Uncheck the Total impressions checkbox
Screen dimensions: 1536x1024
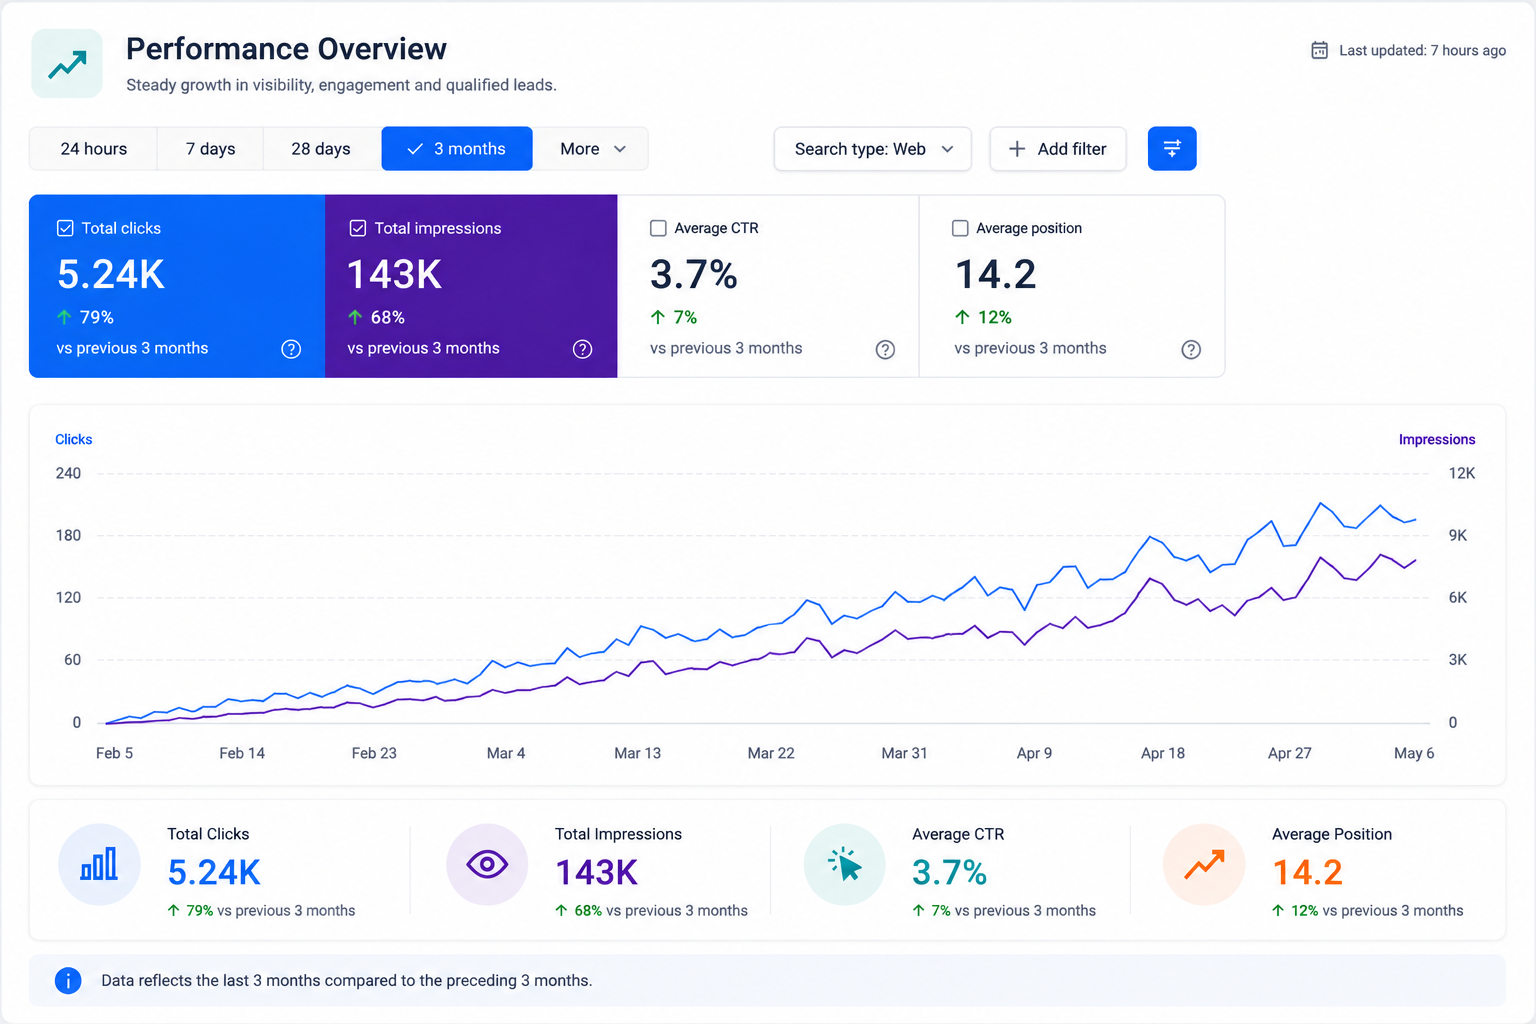(x=357, y=228)
